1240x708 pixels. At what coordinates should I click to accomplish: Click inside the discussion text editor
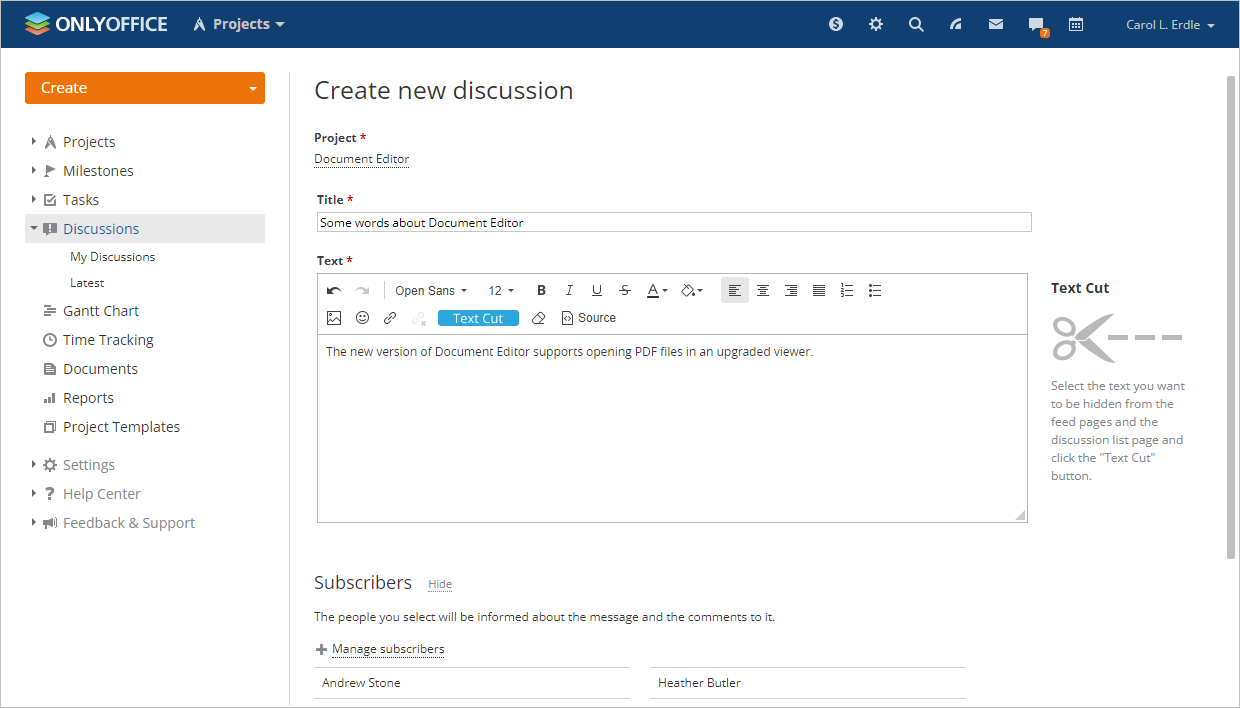[x=672, y=428]
